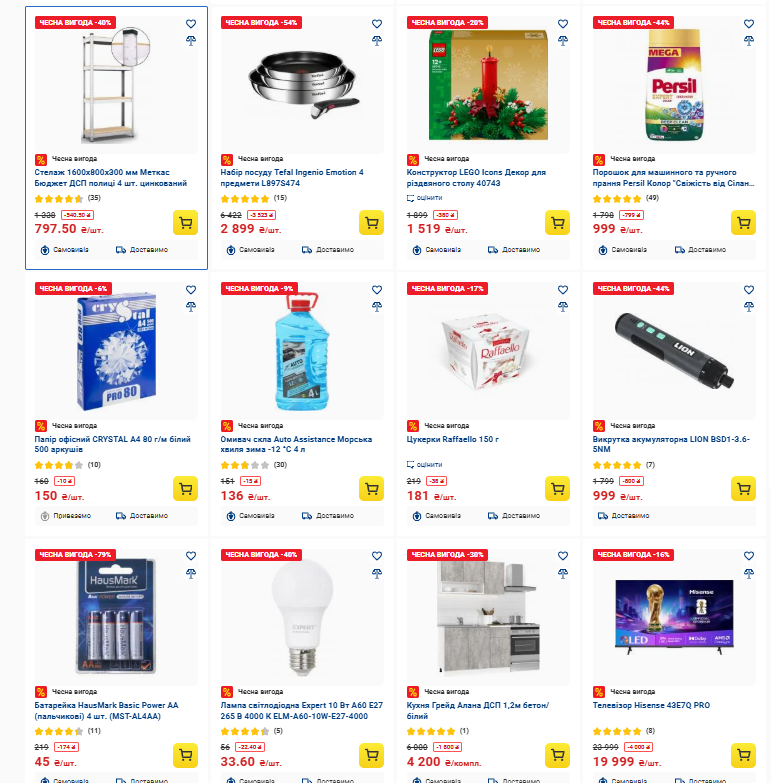Open Викрутка акумуляторна LION BSD1-3.6 link
This screenshot has height=783, width=771.
[x=671, y=444]
